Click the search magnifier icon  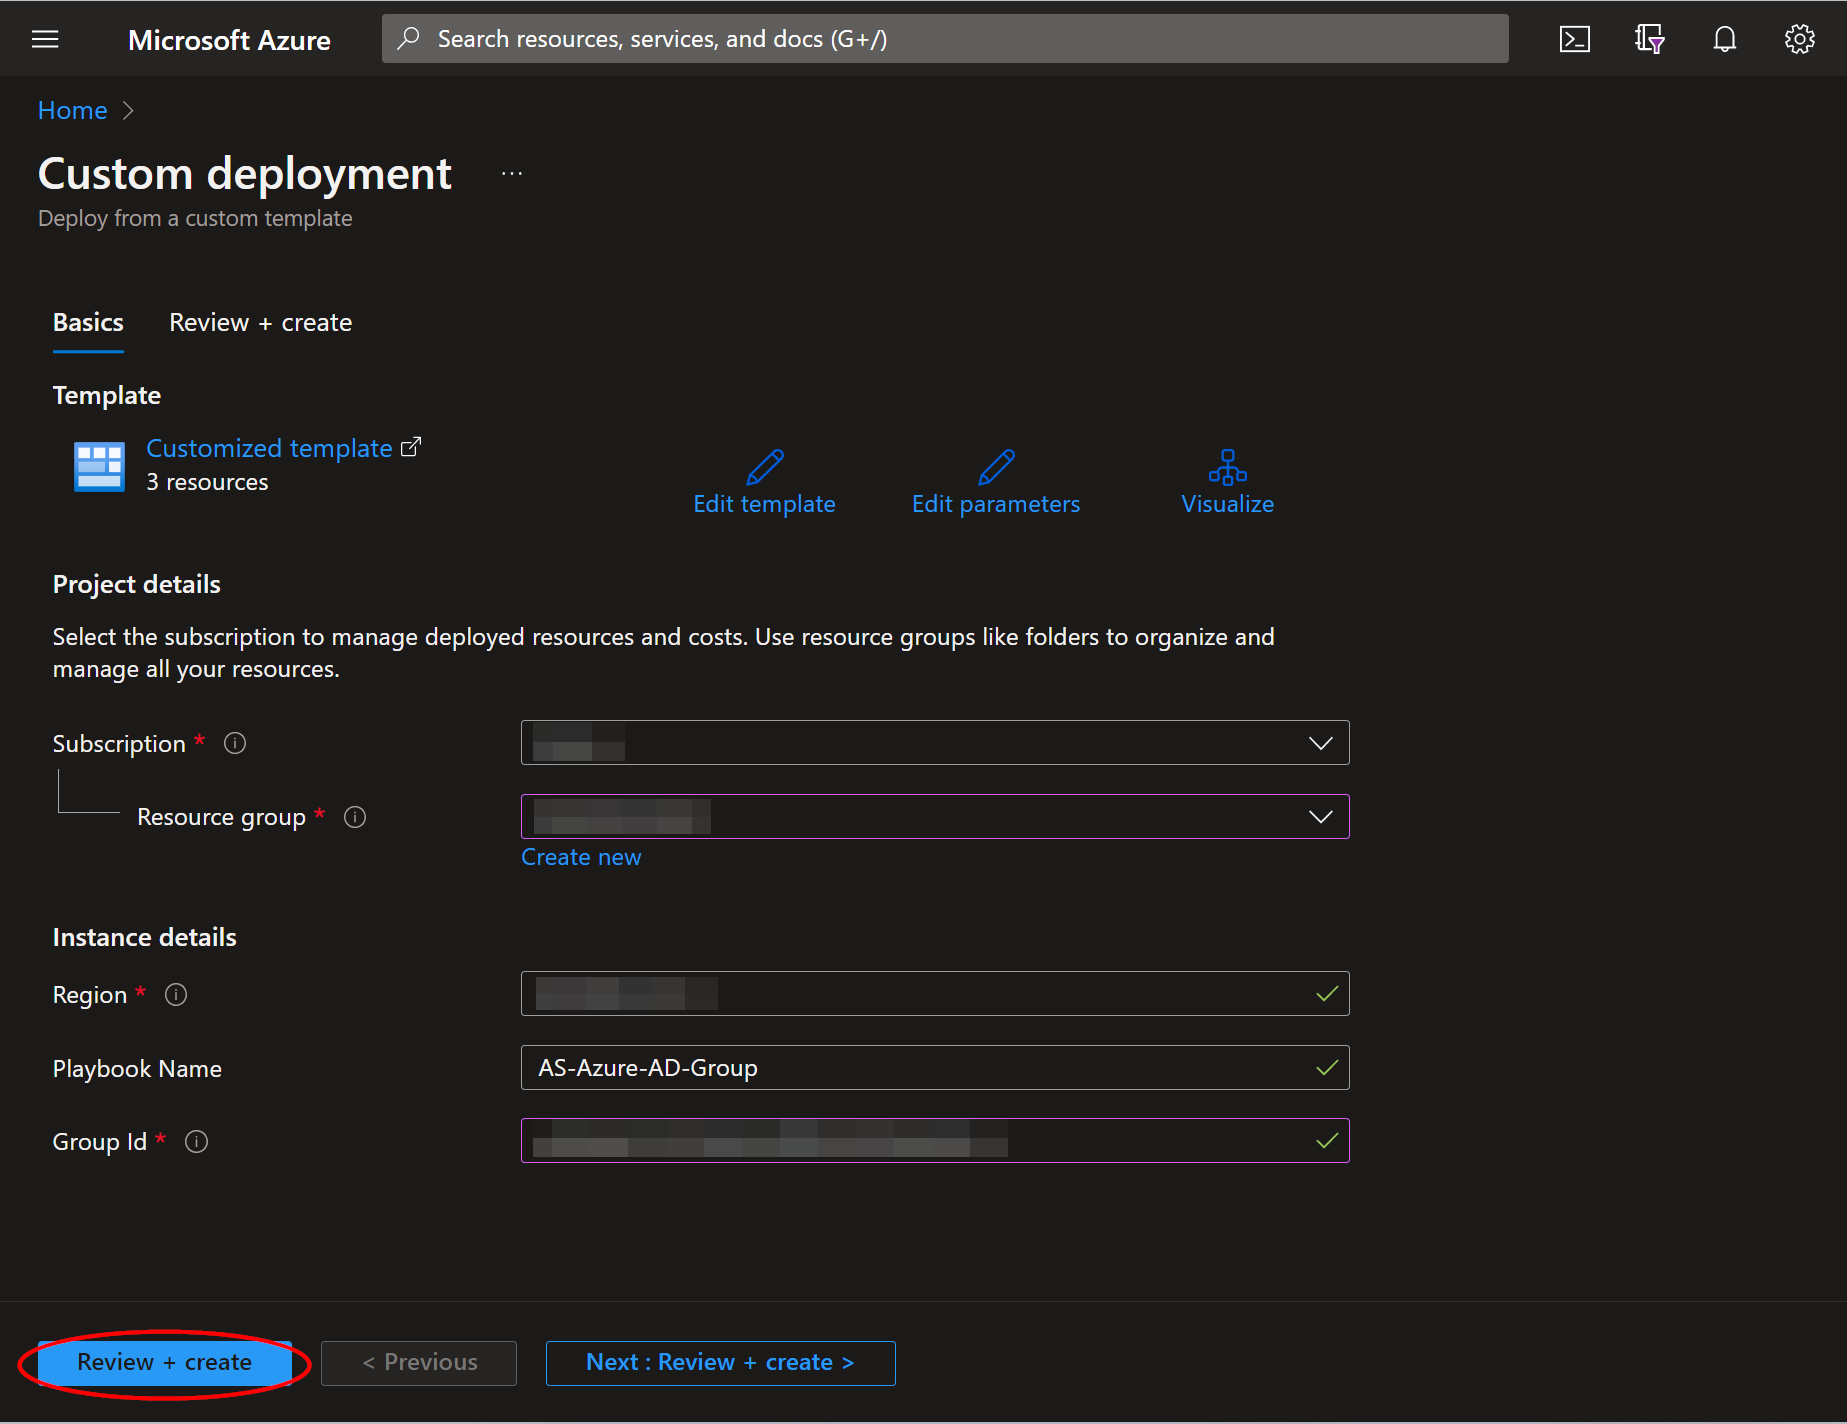coord(408,38)
